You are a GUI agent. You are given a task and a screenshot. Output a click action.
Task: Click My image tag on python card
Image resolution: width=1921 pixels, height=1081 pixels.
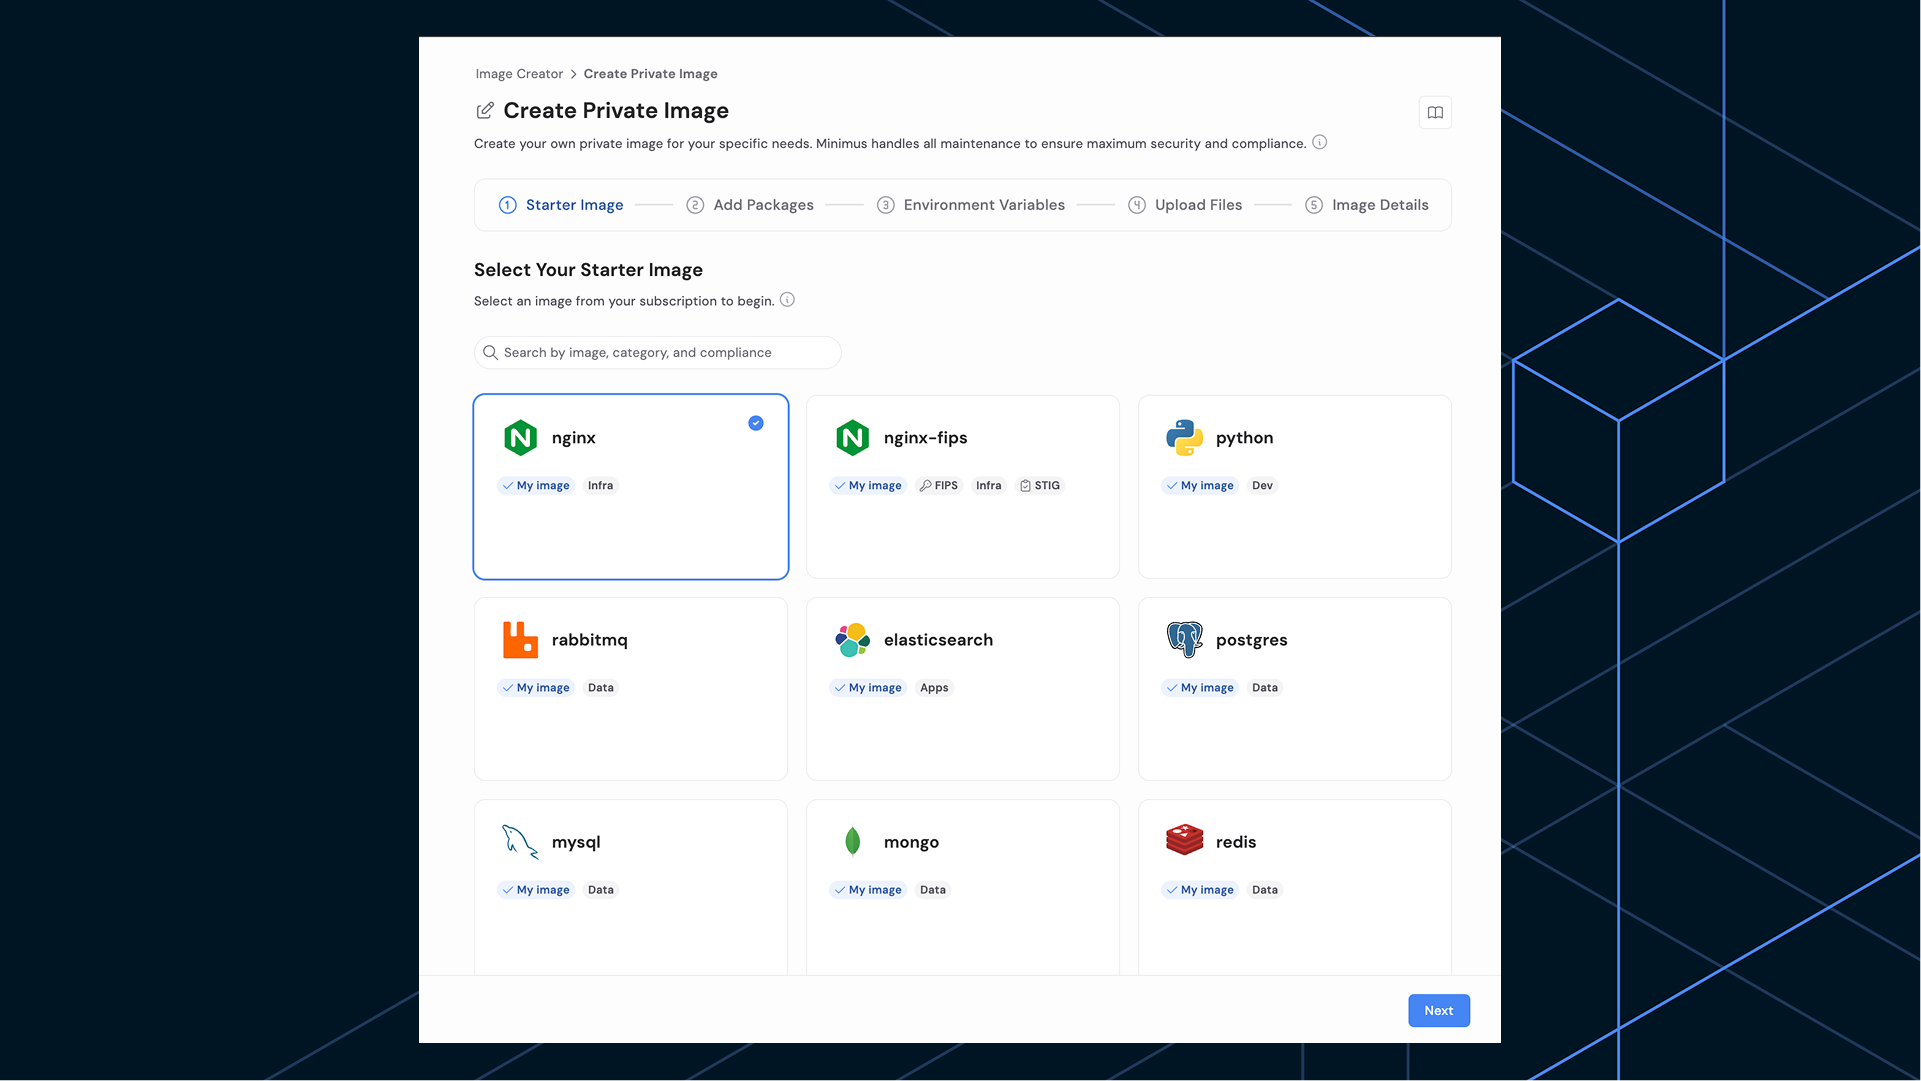pyautogui.click(x=1200, y=486)
